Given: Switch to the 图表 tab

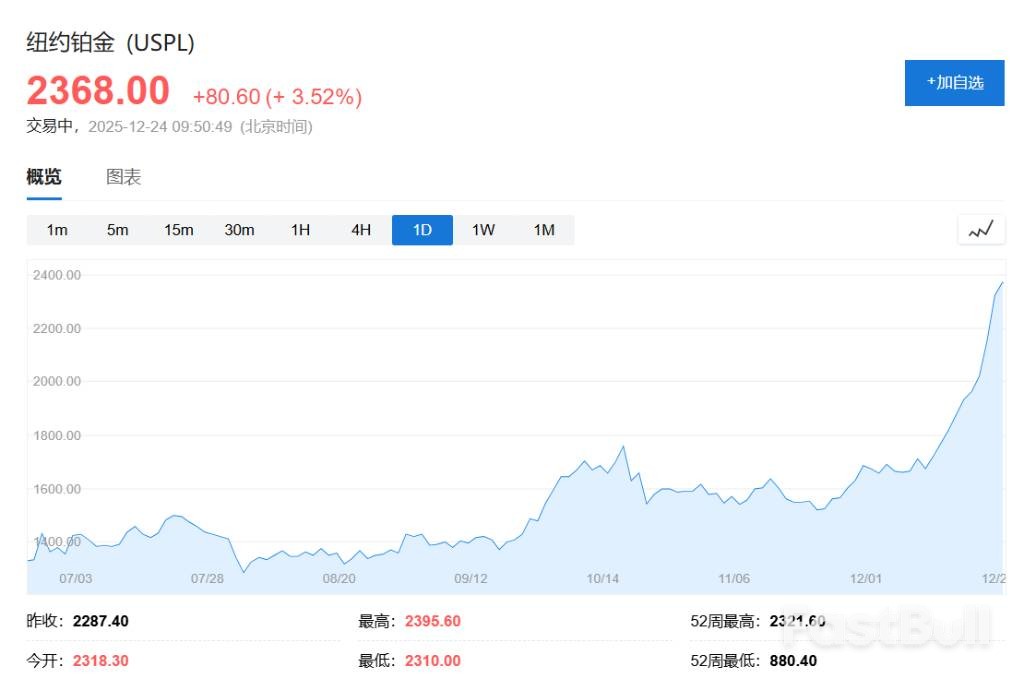Looking at the screenshot, I should point(124,176).
